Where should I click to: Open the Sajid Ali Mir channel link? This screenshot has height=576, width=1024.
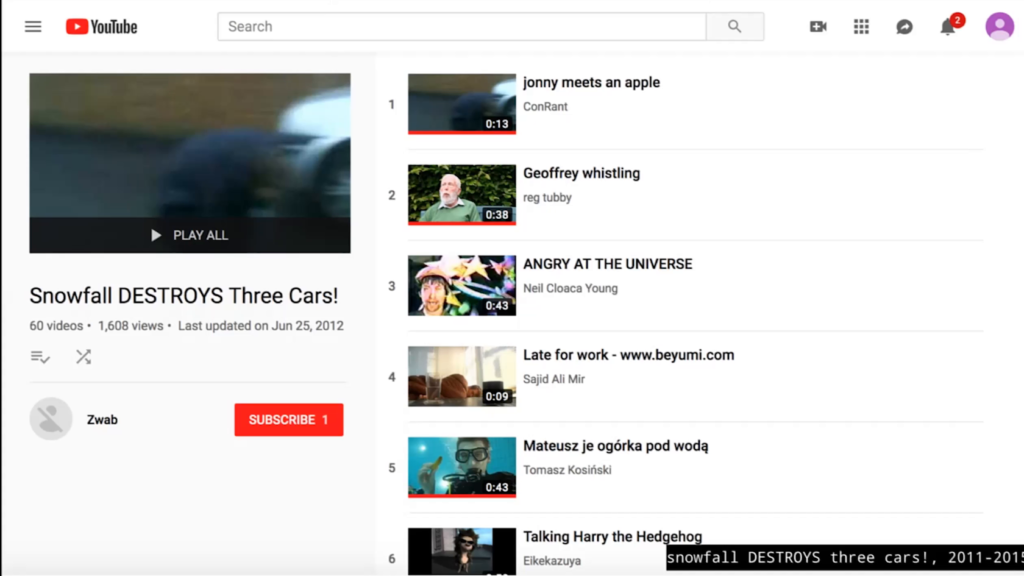pyautogui.click(x=554, y=379)
